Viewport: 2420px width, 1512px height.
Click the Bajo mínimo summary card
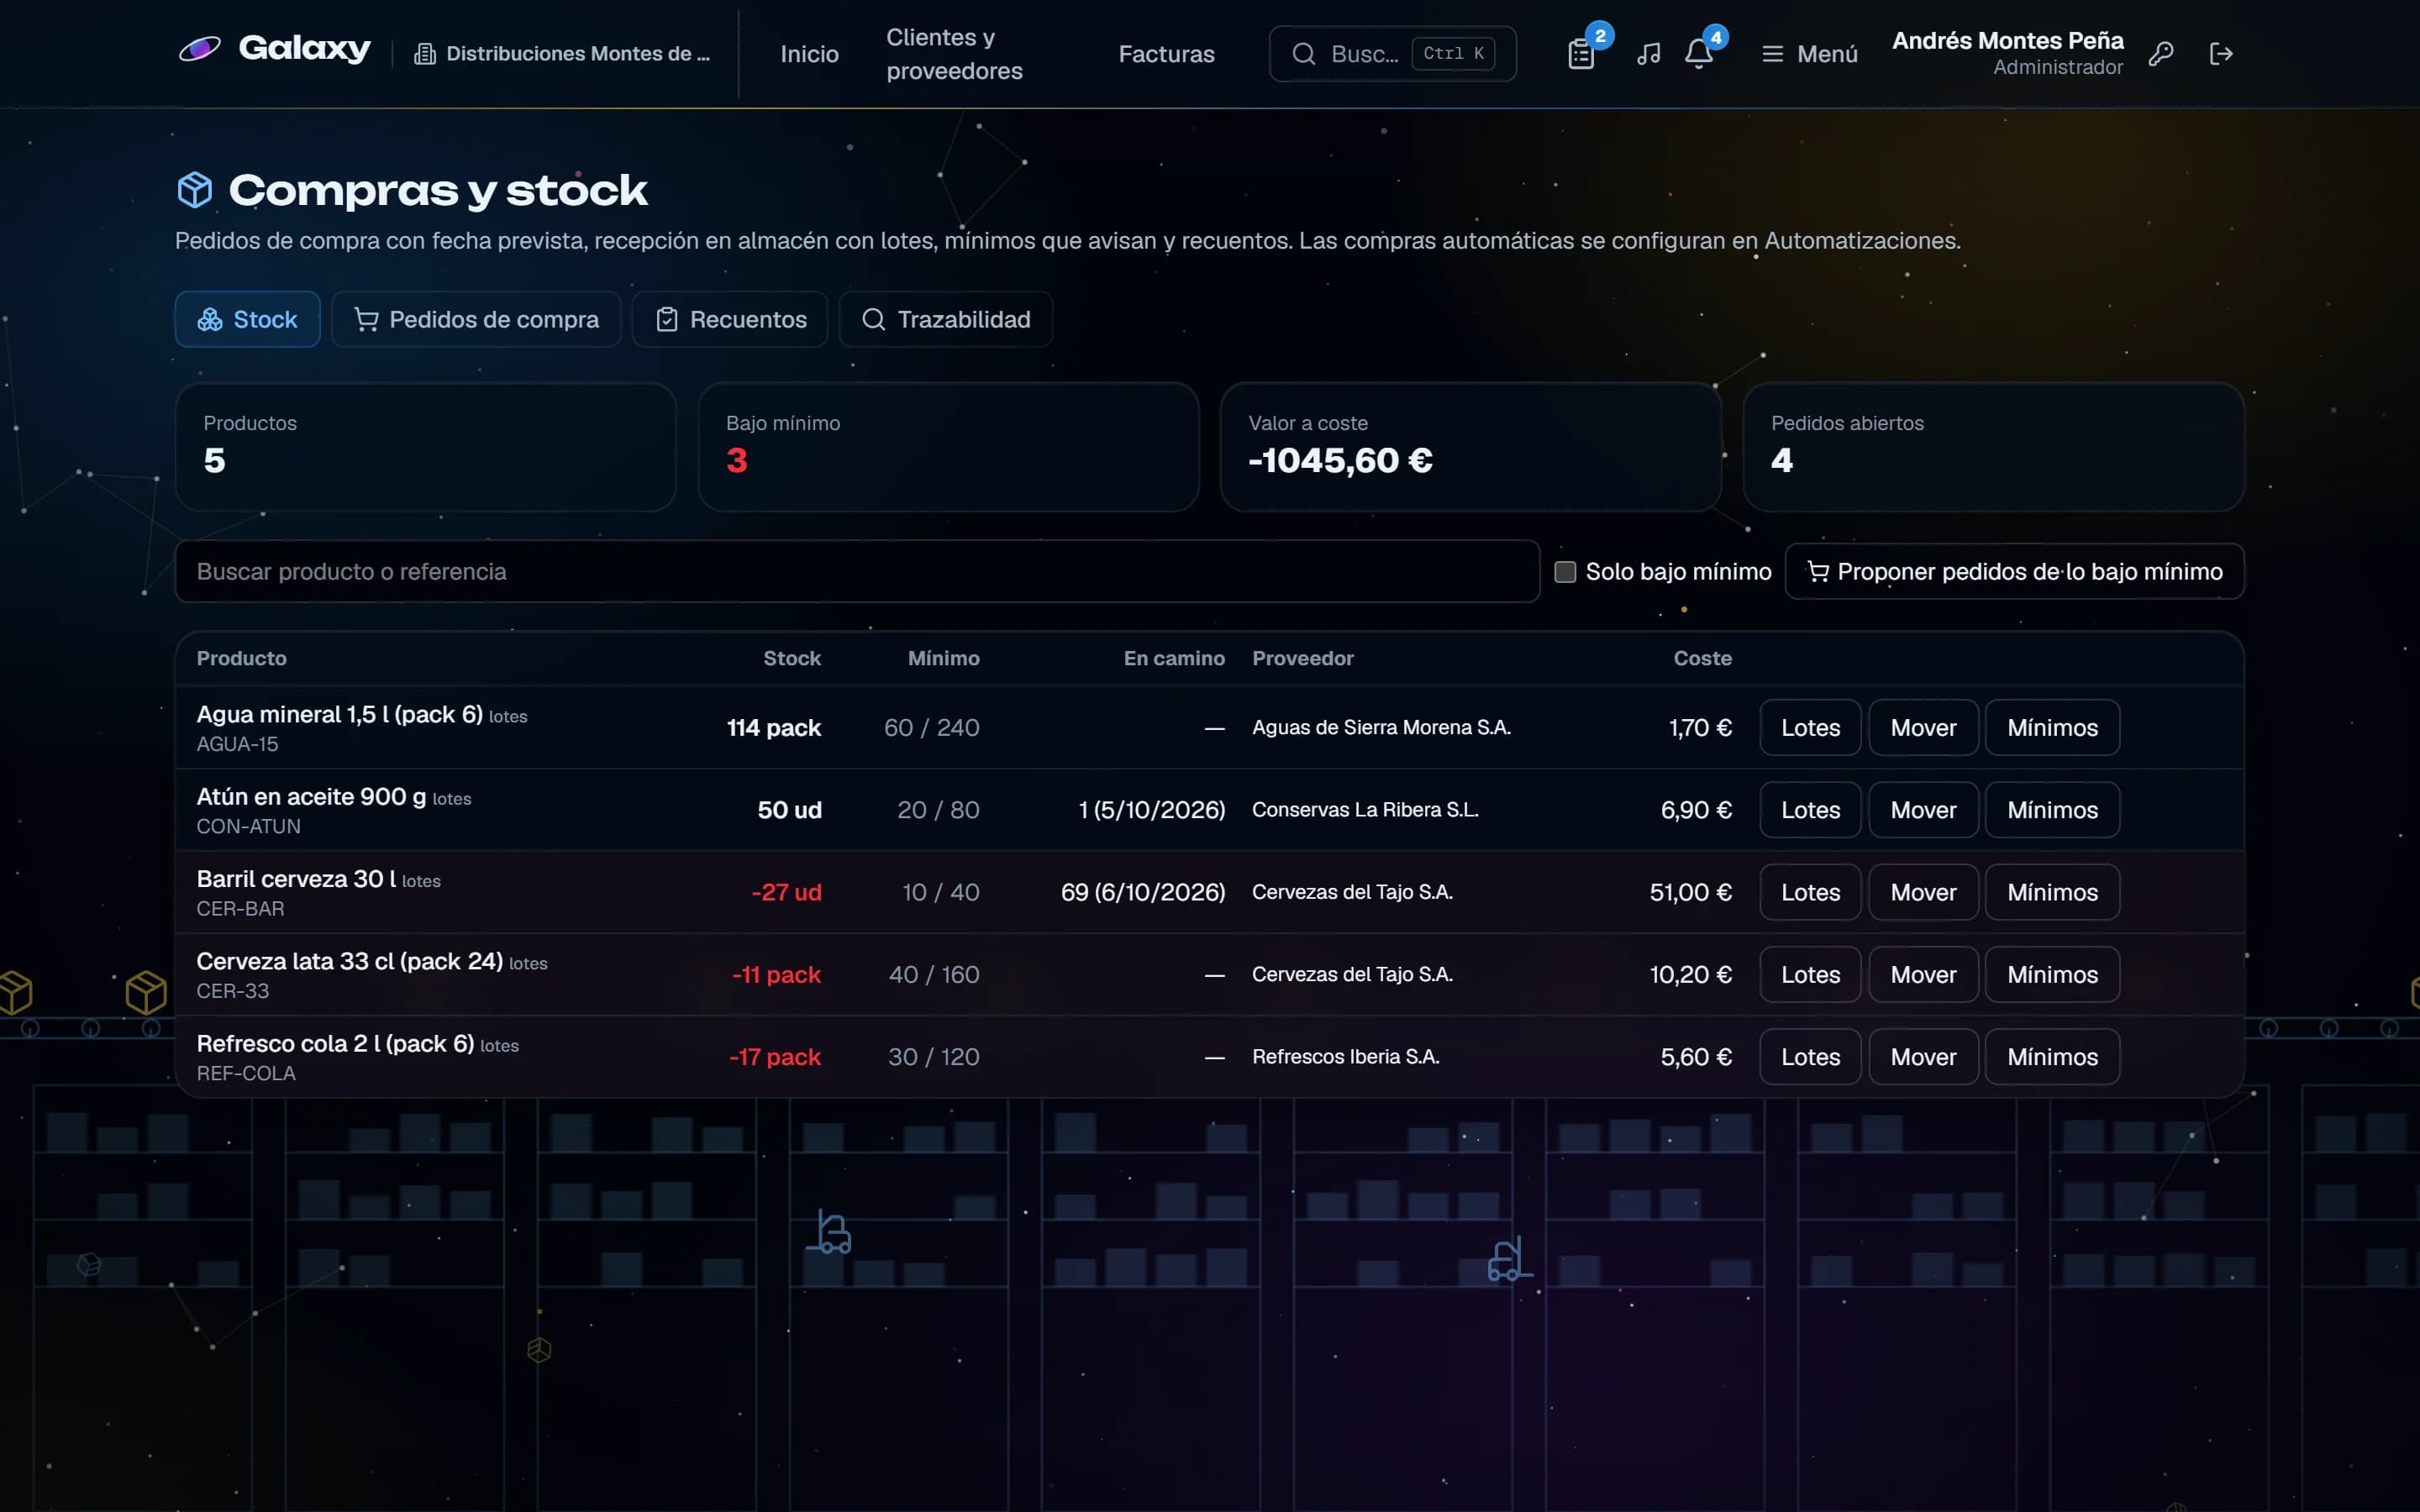point(948,447)
